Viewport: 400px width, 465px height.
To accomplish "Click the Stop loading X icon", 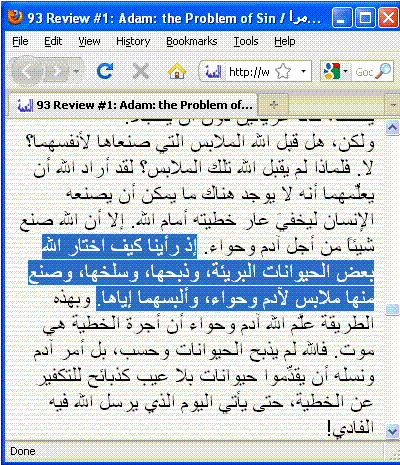I will 140,71.
